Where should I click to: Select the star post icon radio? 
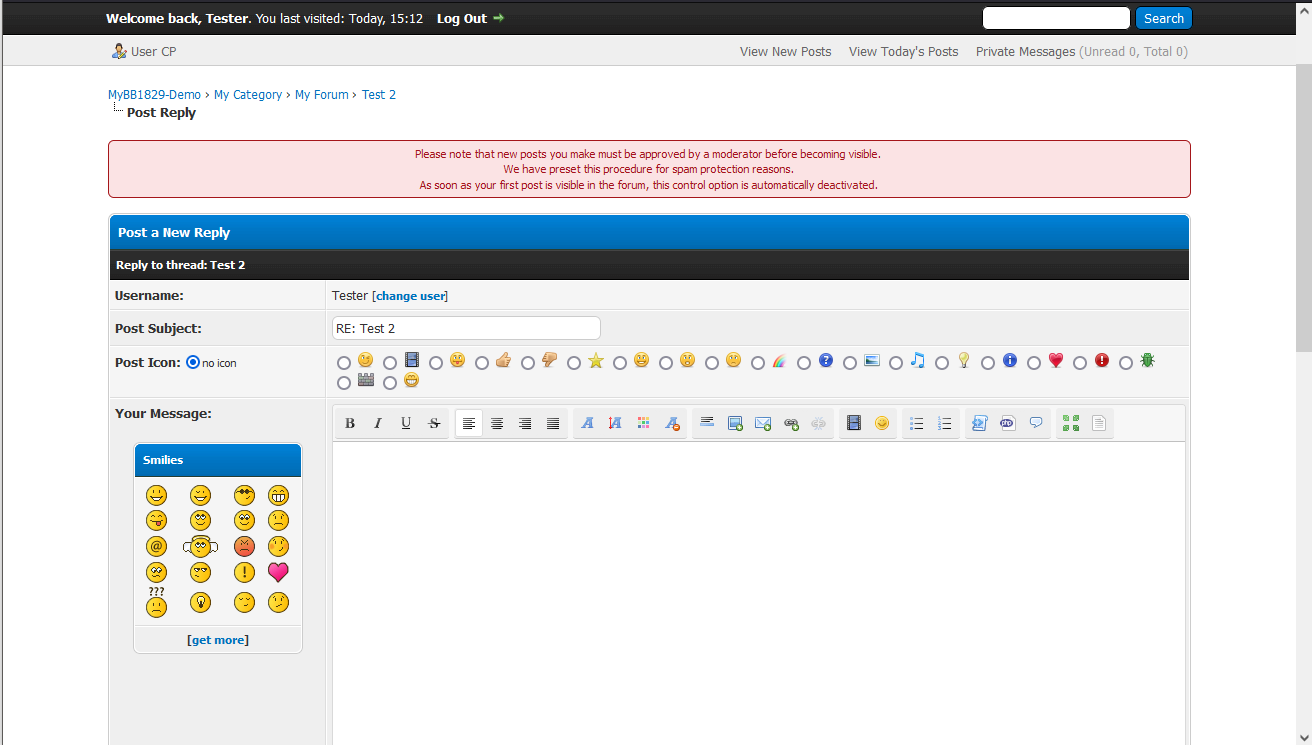pos(574,363)
